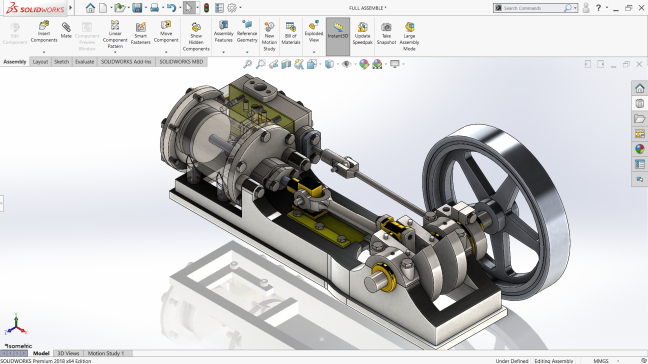Viewport: 648px width, 364px height.
Task: Undo the last action
Action: pos(172,8)
